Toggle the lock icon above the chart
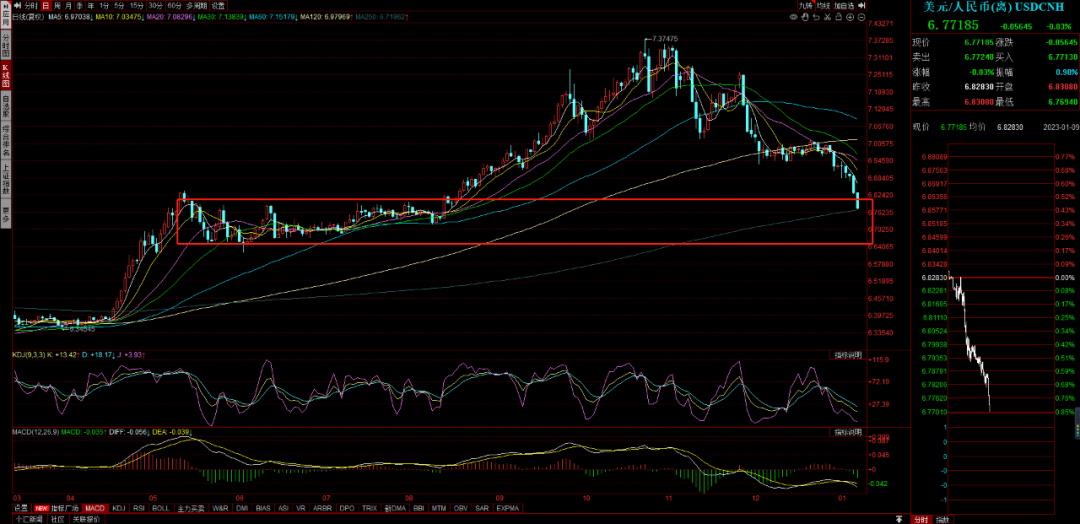The image size is (1080, 524). (838, 17)
